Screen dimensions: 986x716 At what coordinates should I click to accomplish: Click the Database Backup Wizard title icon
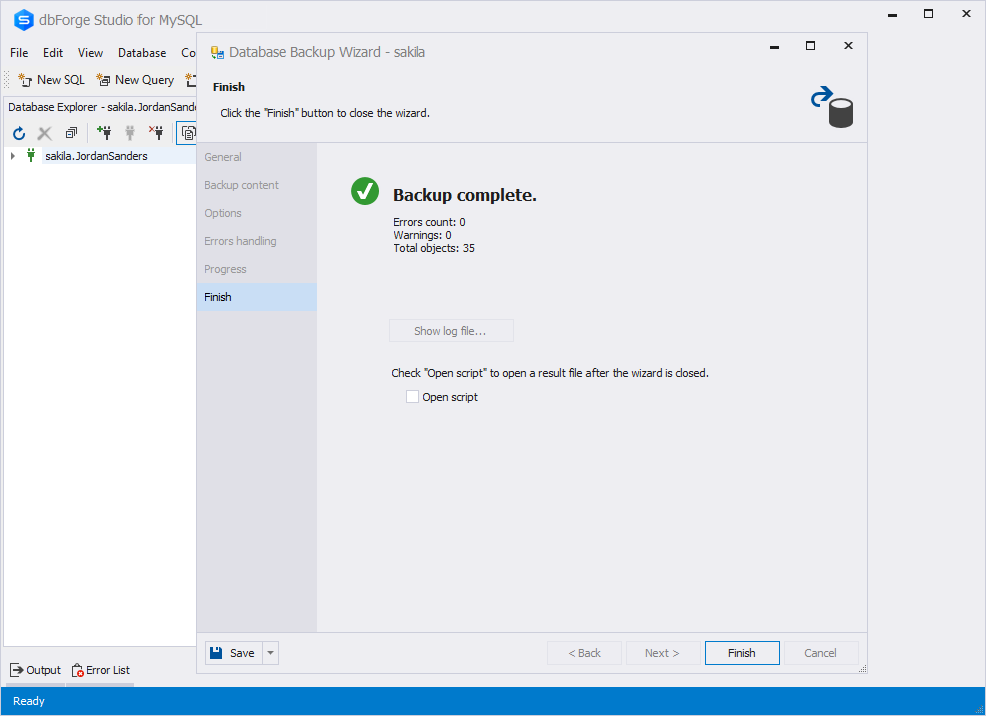click(x=217, y=52)
